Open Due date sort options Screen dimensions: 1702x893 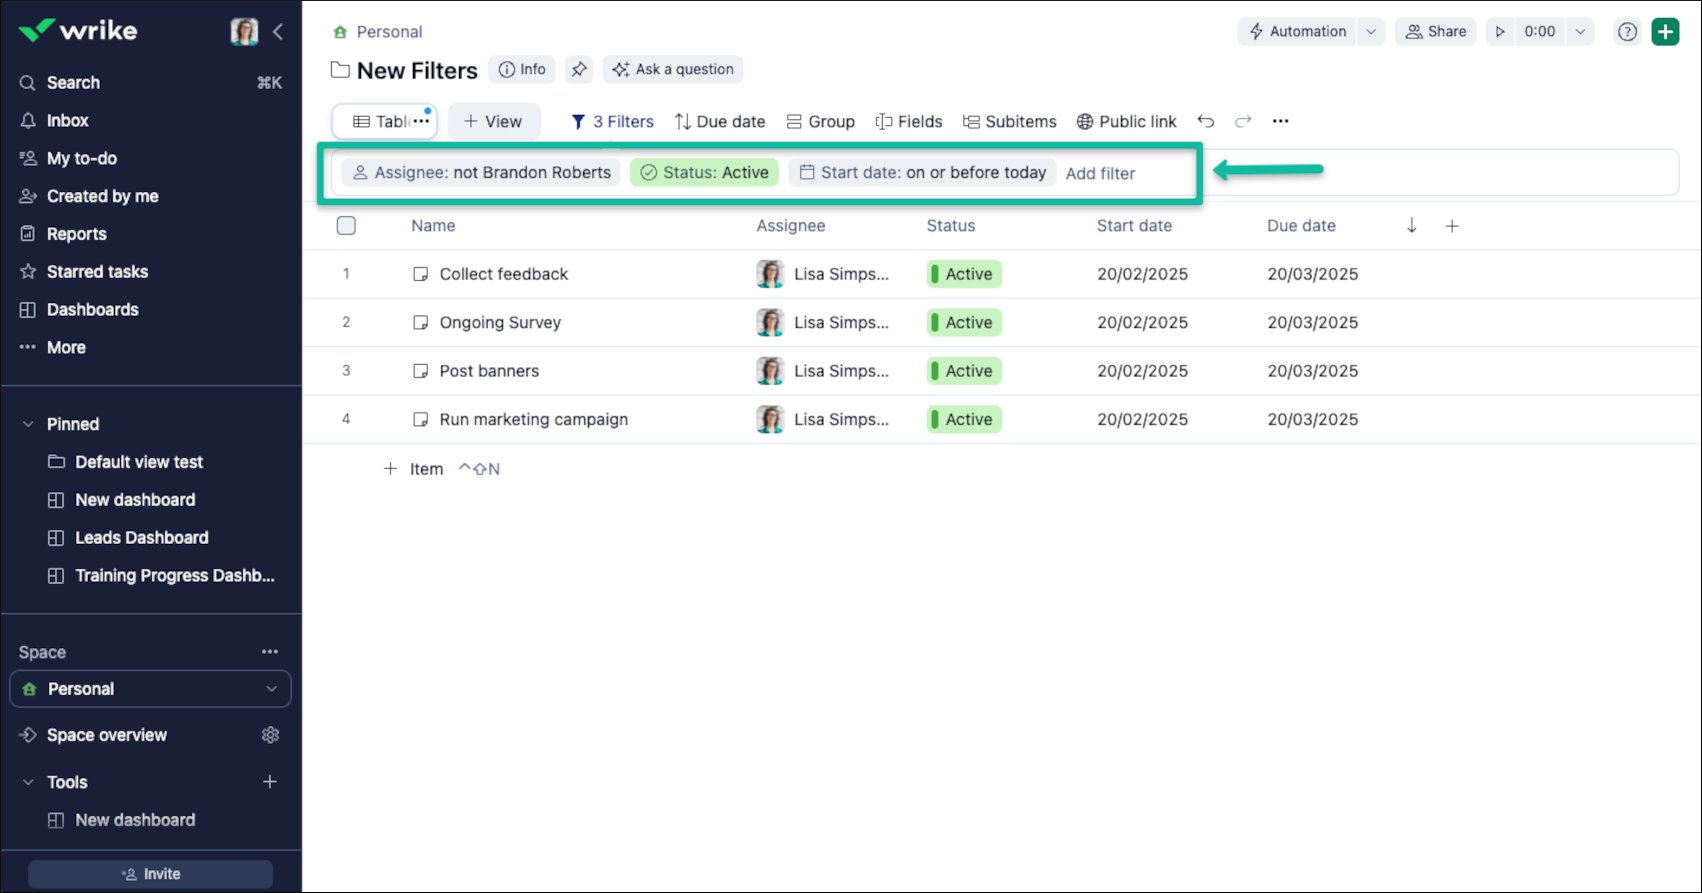click(x=720, y=121)
